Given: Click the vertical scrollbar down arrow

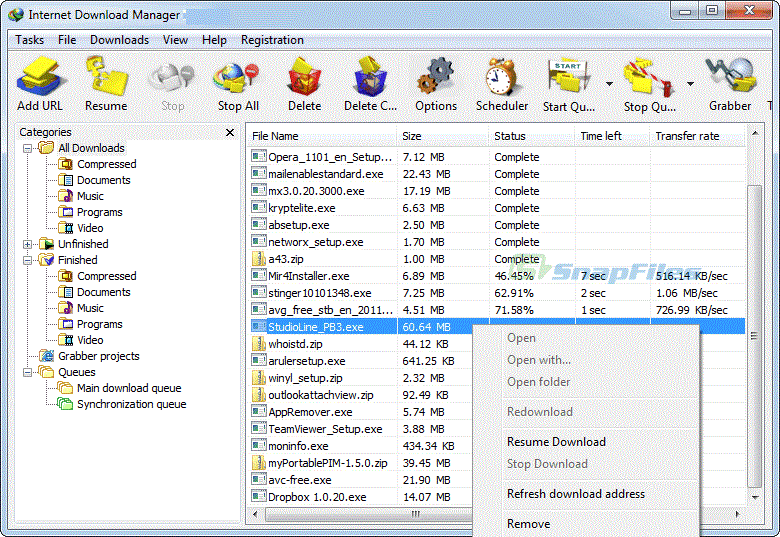Looking at the screenshot, I should (x=755, y=497).
